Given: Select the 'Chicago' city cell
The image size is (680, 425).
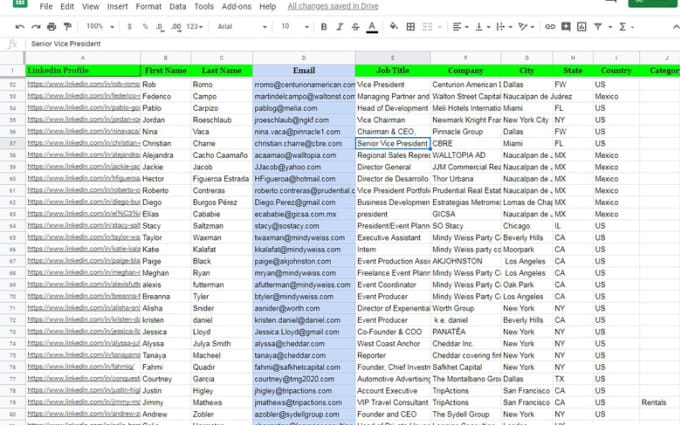Looking at the screenshot, I should click(x=527, y=226).
